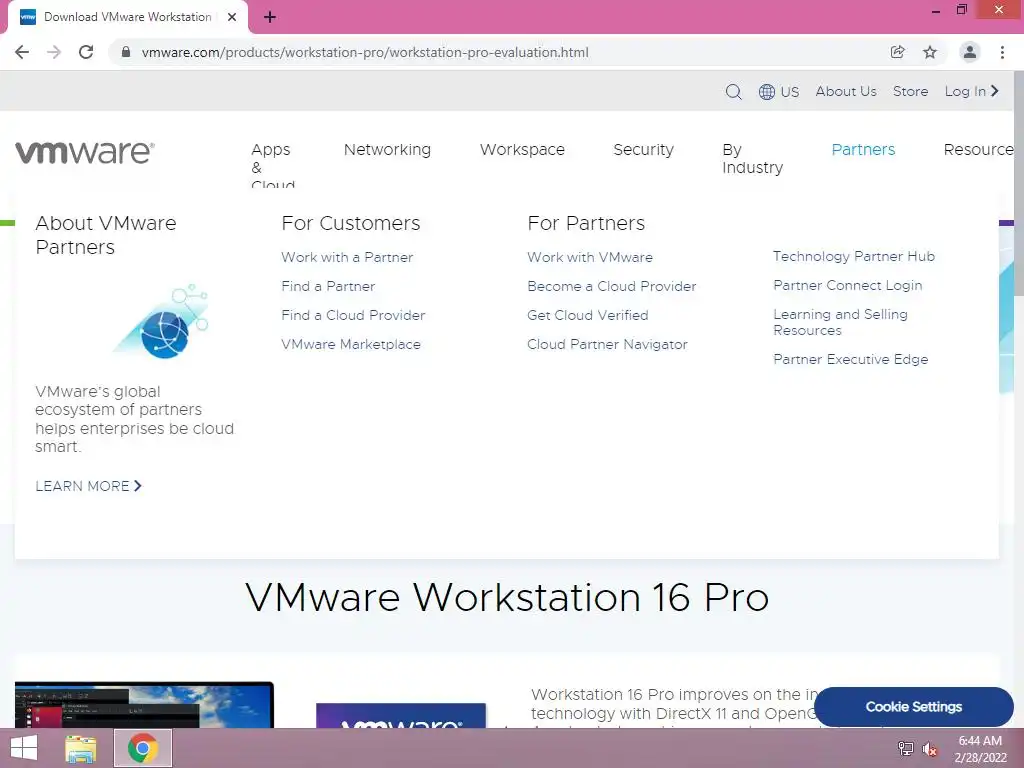Select the Download VMware Workstation tab
This screenshot has width=1024, height=768.
(127, 17)
